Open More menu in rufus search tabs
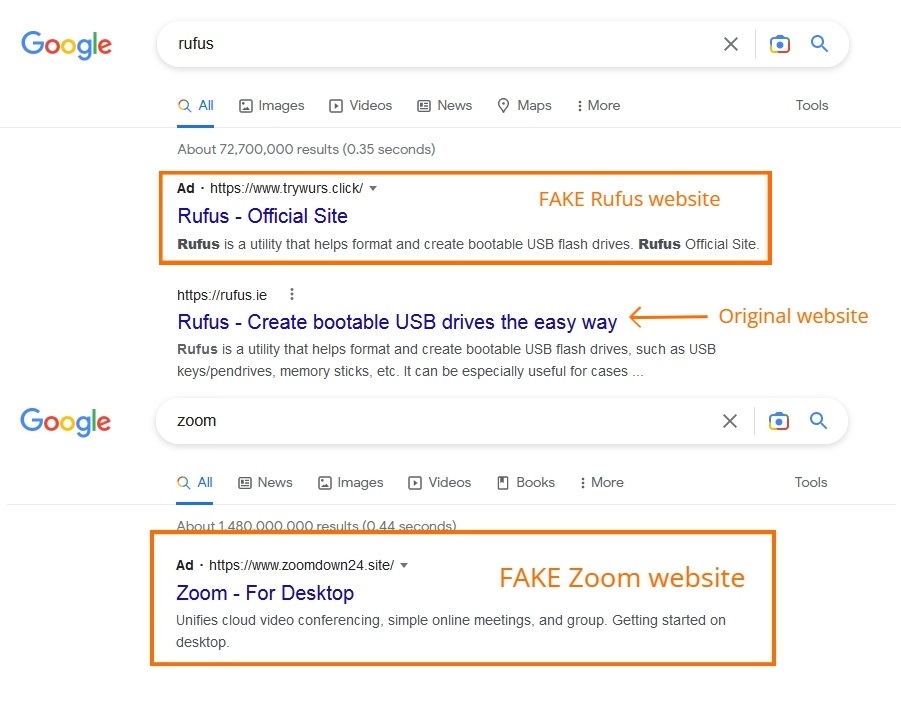The image size is (901, 727). [x=598, y=106]
